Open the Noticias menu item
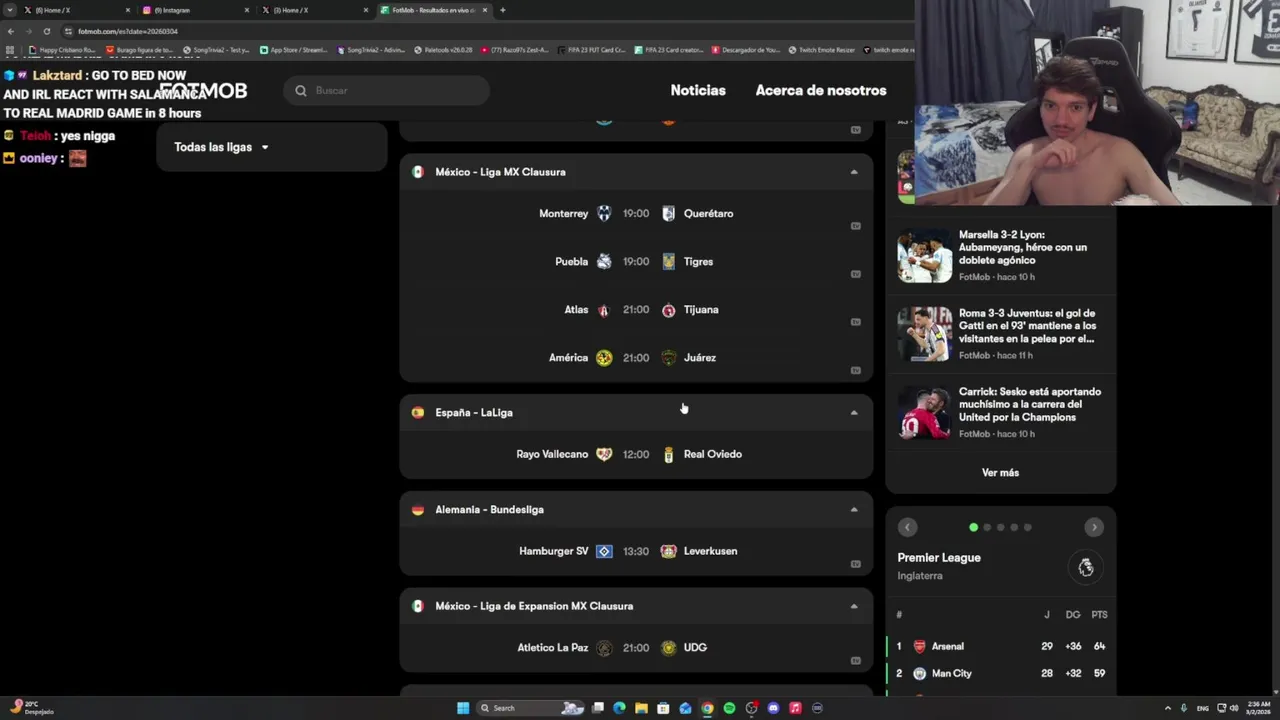 (698, 90)
